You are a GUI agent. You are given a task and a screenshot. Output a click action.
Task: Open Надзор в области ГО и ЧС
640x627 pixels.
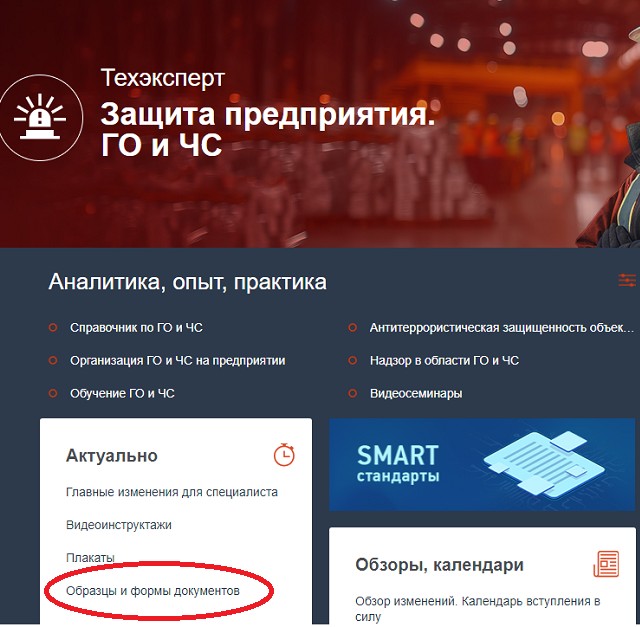444,361
